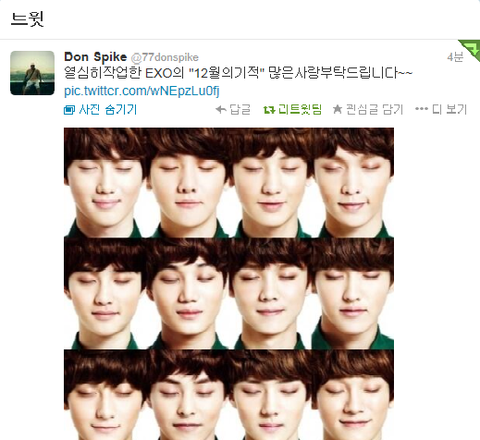This screenshot has height=440, width=480.
Task: Click the photo icon beside 사진 숨기기
Action: [x=69, y=110]
